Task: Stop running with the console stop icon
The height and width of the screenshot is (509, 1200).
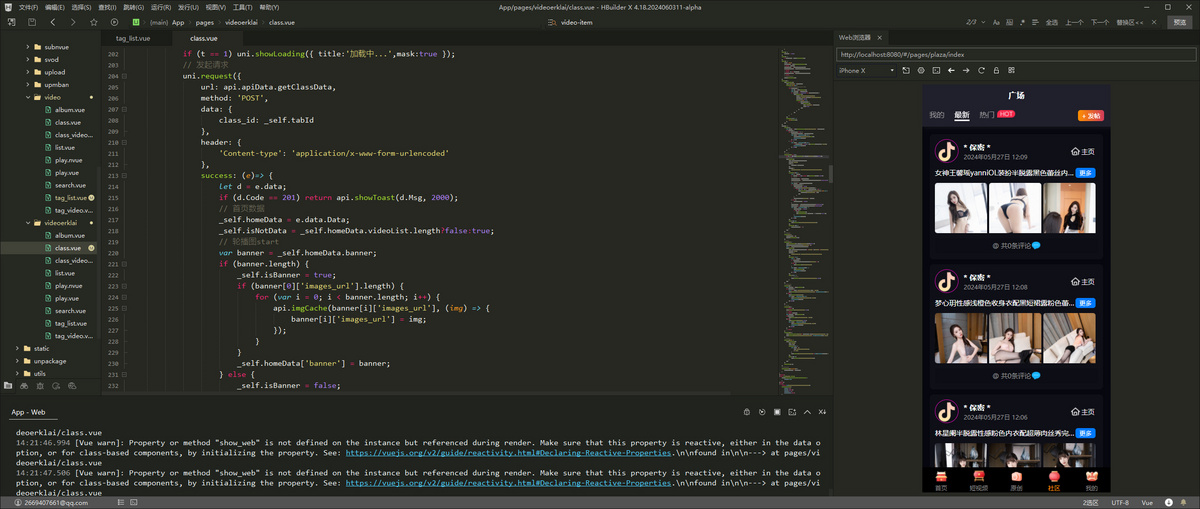Action: tap(777, 412)
